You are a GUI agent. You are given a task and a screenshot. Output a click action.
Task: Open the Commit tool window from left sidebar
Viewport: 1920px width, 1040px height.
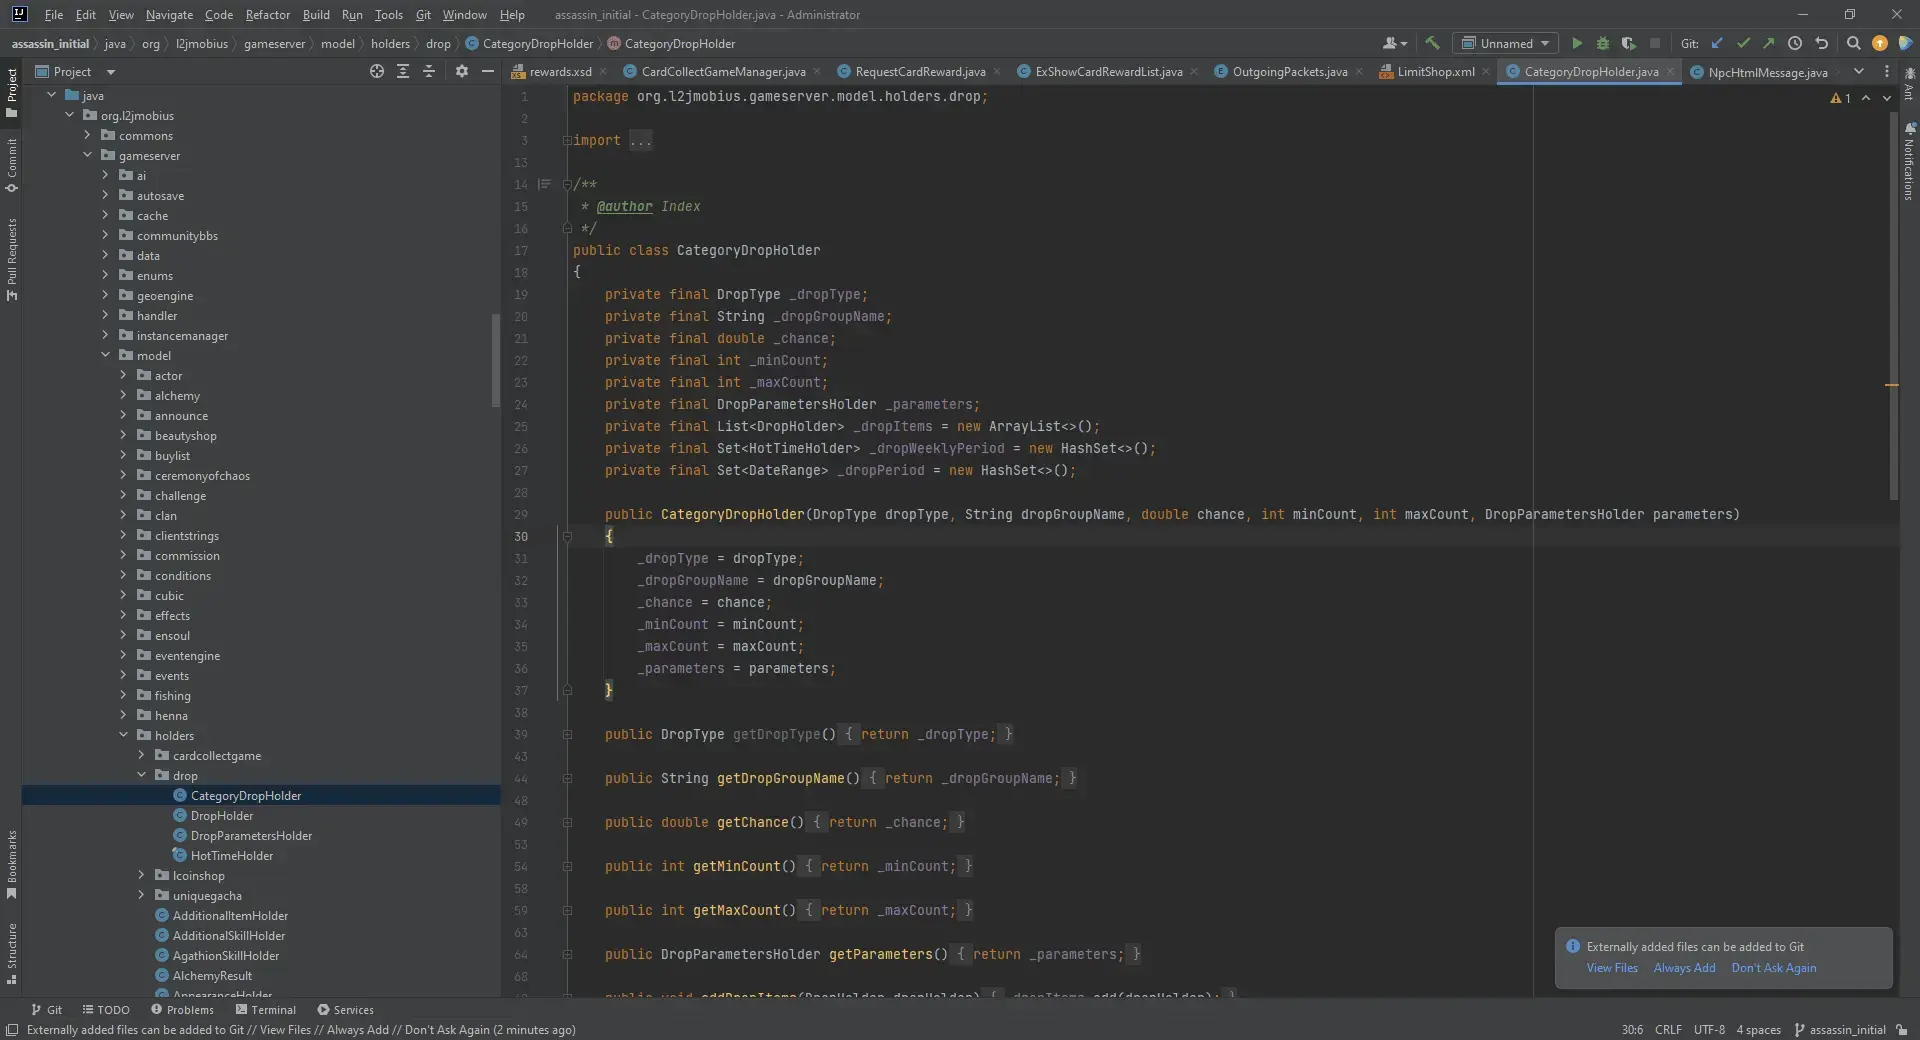click(11, 165)
